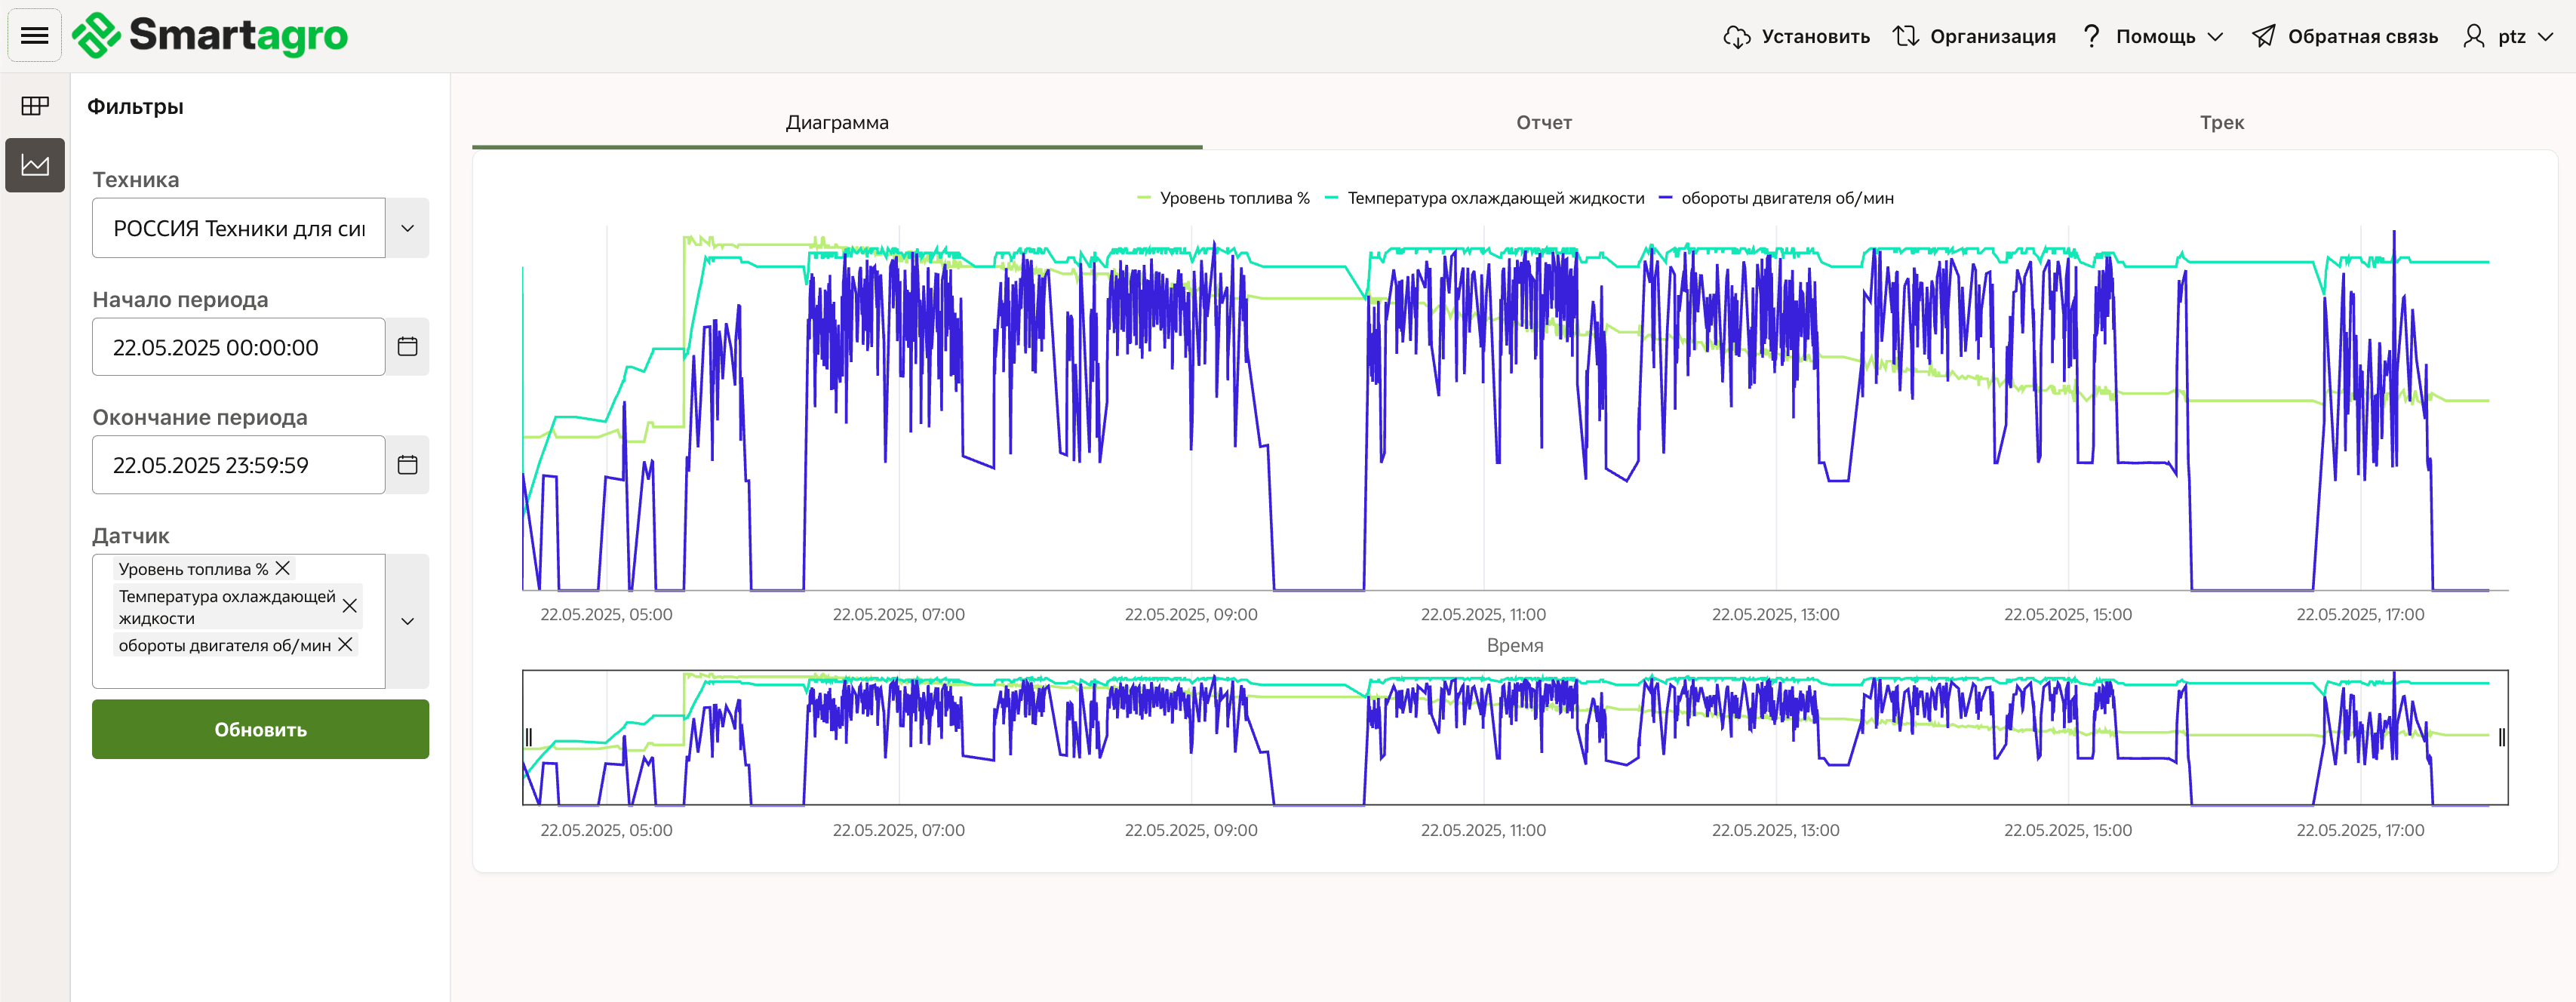Expand the Датчик sensor dropdown
The height and width of the screenshot is (1002, 2576).
pyautogui.click(x=407, y=621)
